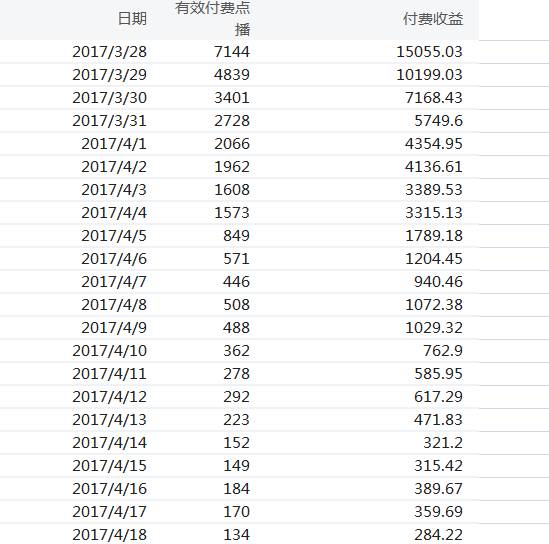Select the cell with value 152
The width and height of the screenshot is (549, 544).
click(237, 443)
